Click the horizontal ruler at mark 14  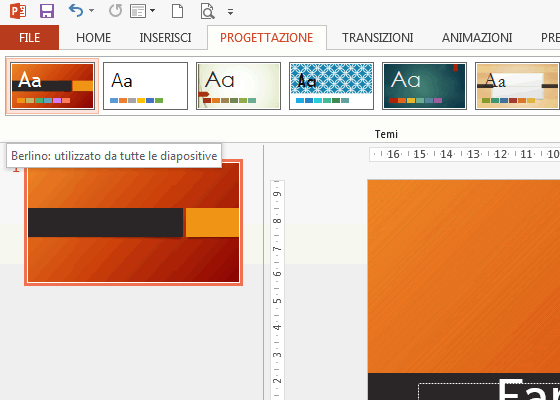click(446, 154)
